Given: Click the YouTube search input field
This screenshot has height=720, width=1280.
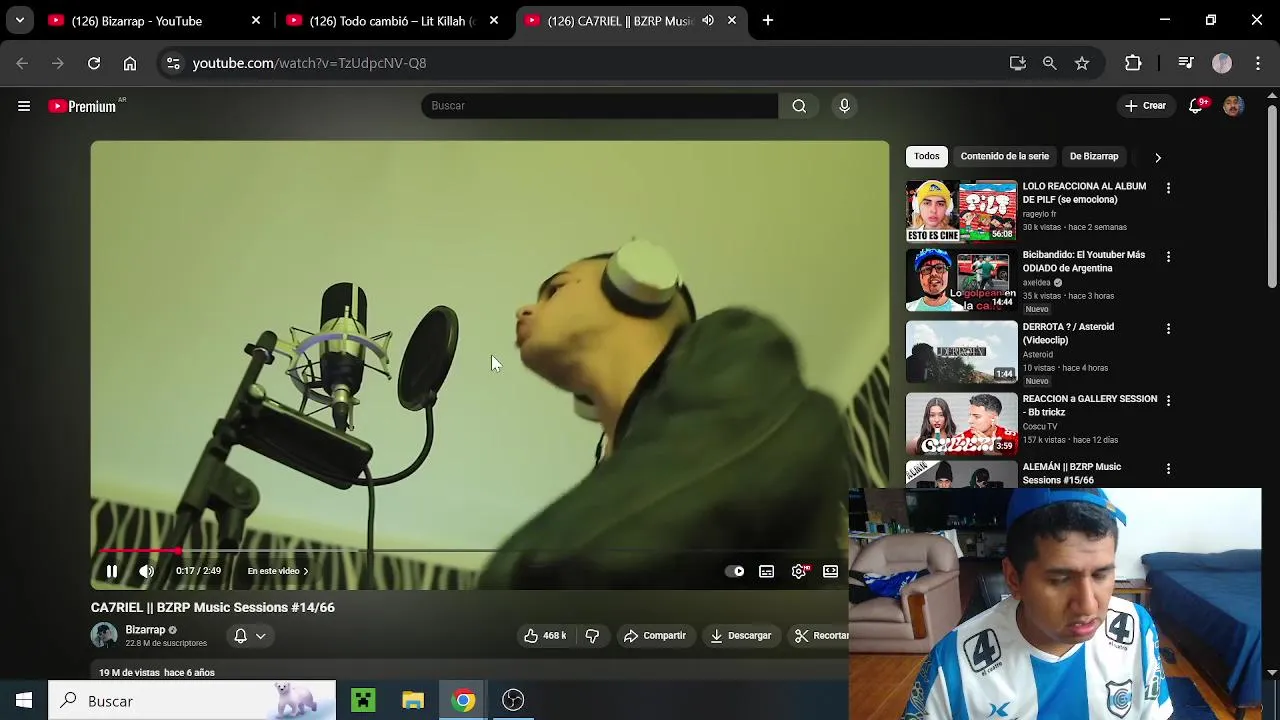Looking at the screenshot, I should tap(599, 106).
